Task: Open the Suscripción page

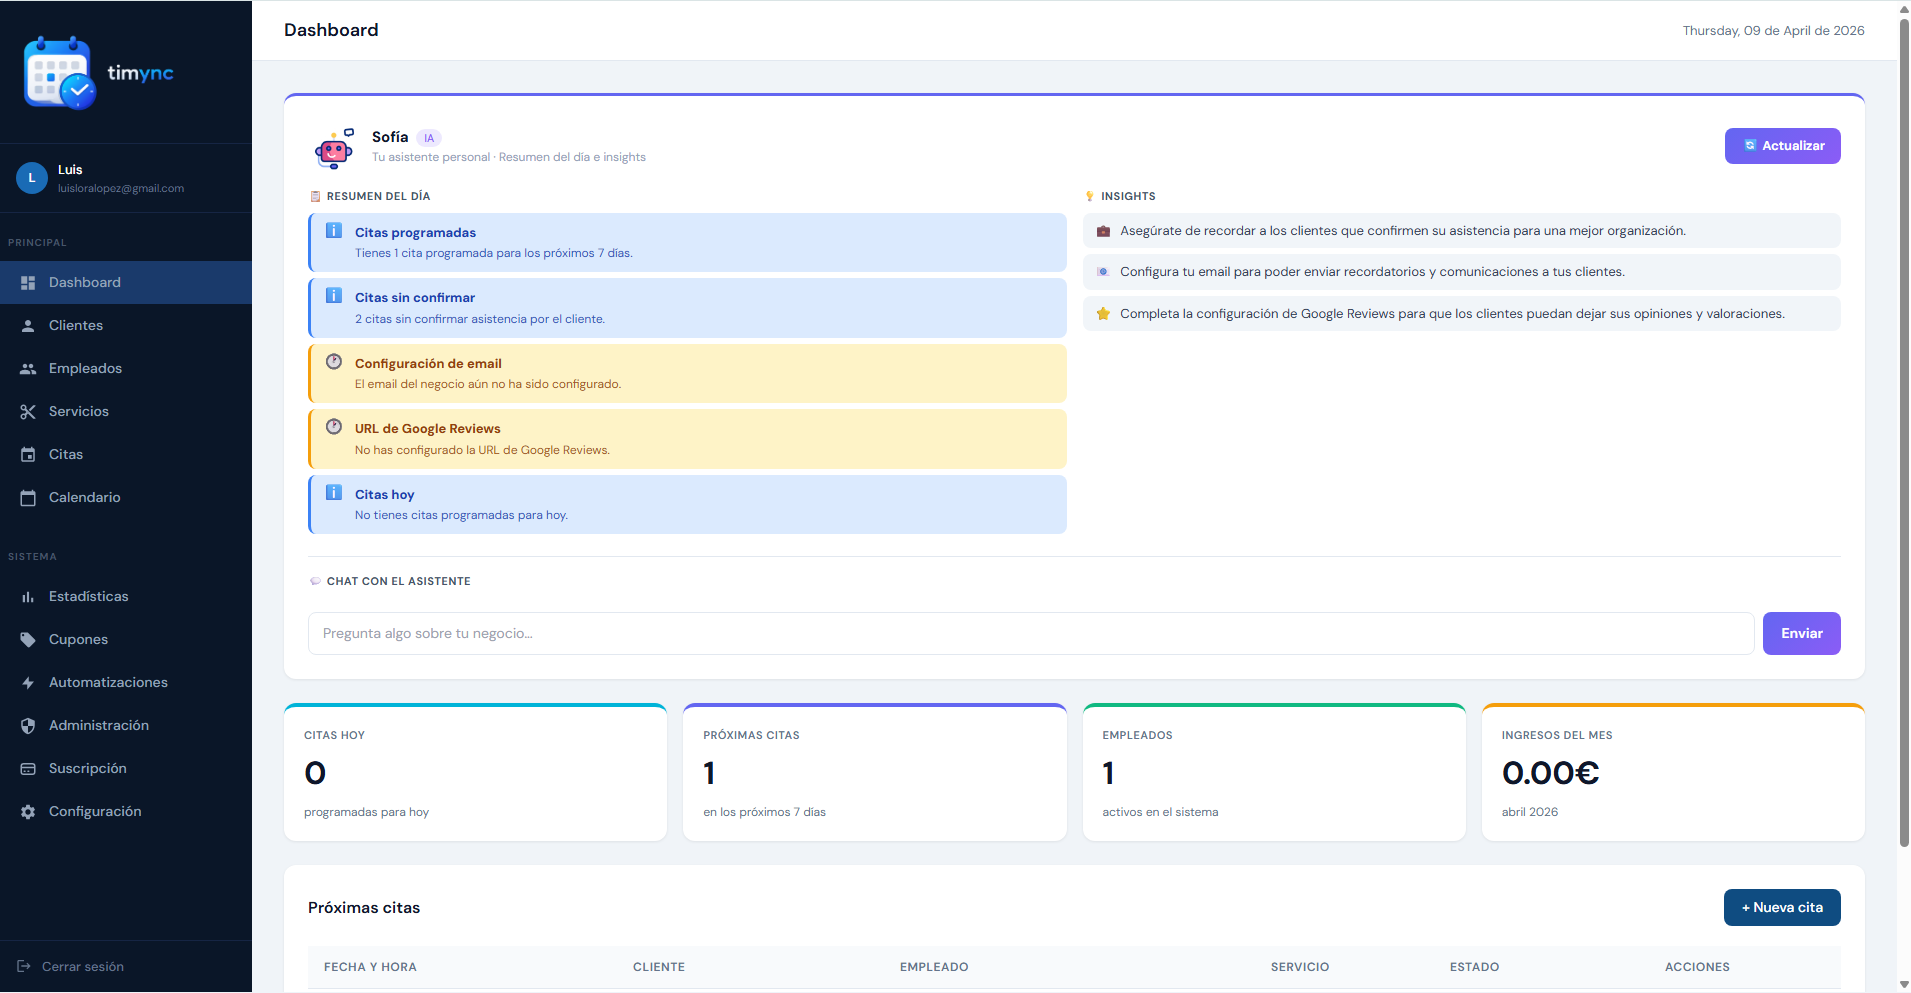Action: [87, 769]
